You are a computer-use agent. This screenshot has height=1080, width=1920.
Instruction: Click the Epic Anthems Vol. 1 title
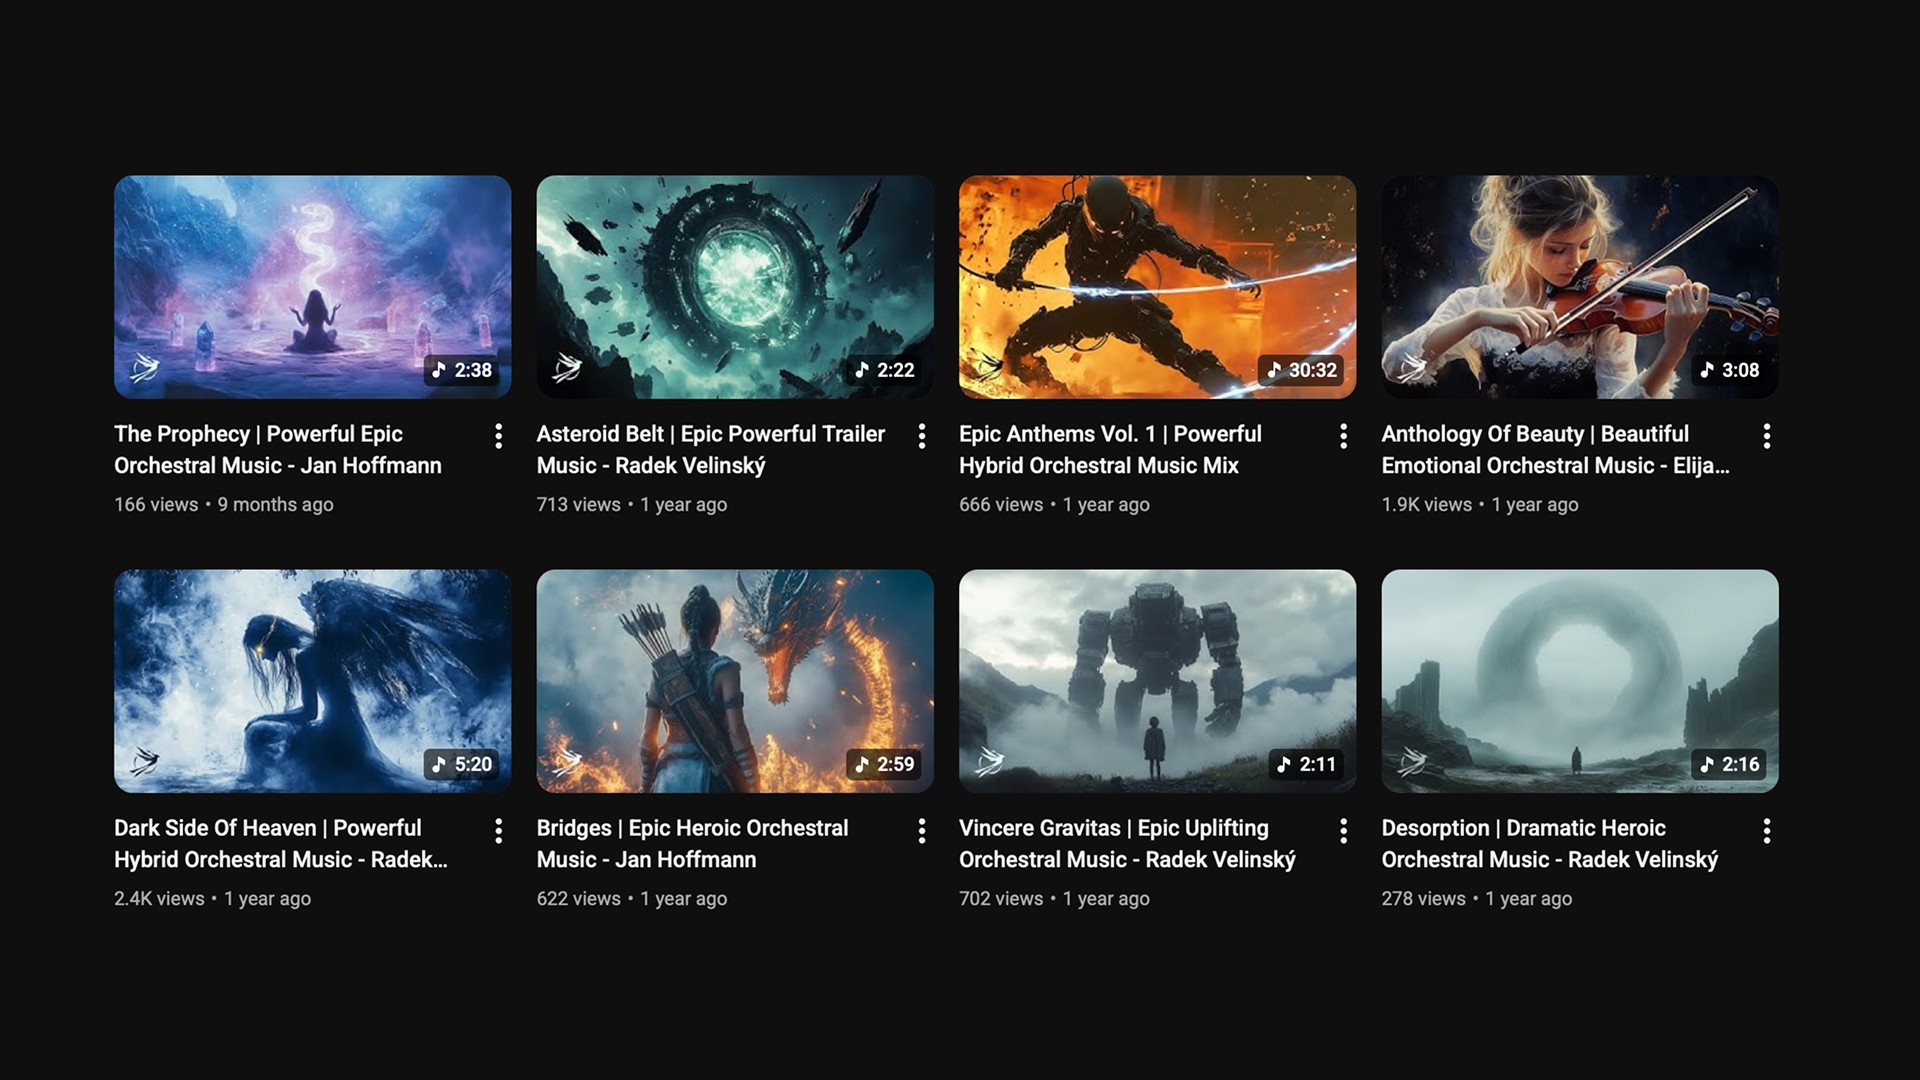click(1110, 449)
